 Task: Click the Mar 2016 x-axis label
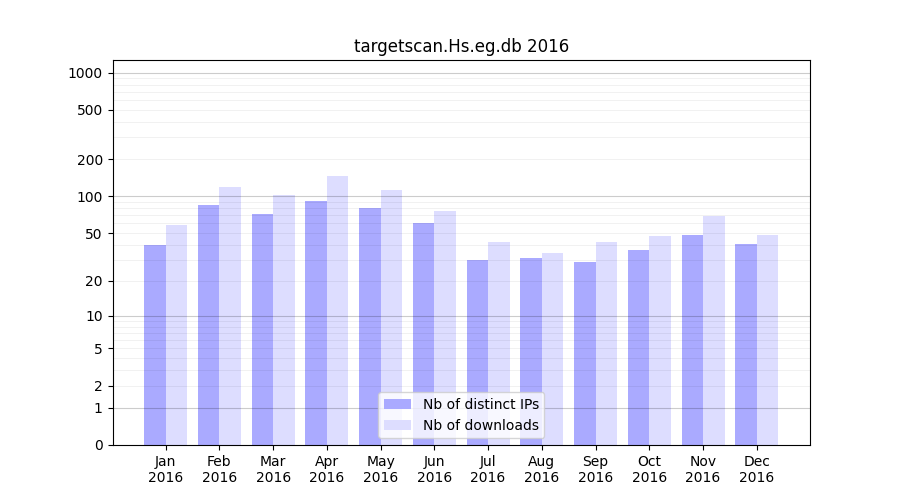tap(273, 469)
